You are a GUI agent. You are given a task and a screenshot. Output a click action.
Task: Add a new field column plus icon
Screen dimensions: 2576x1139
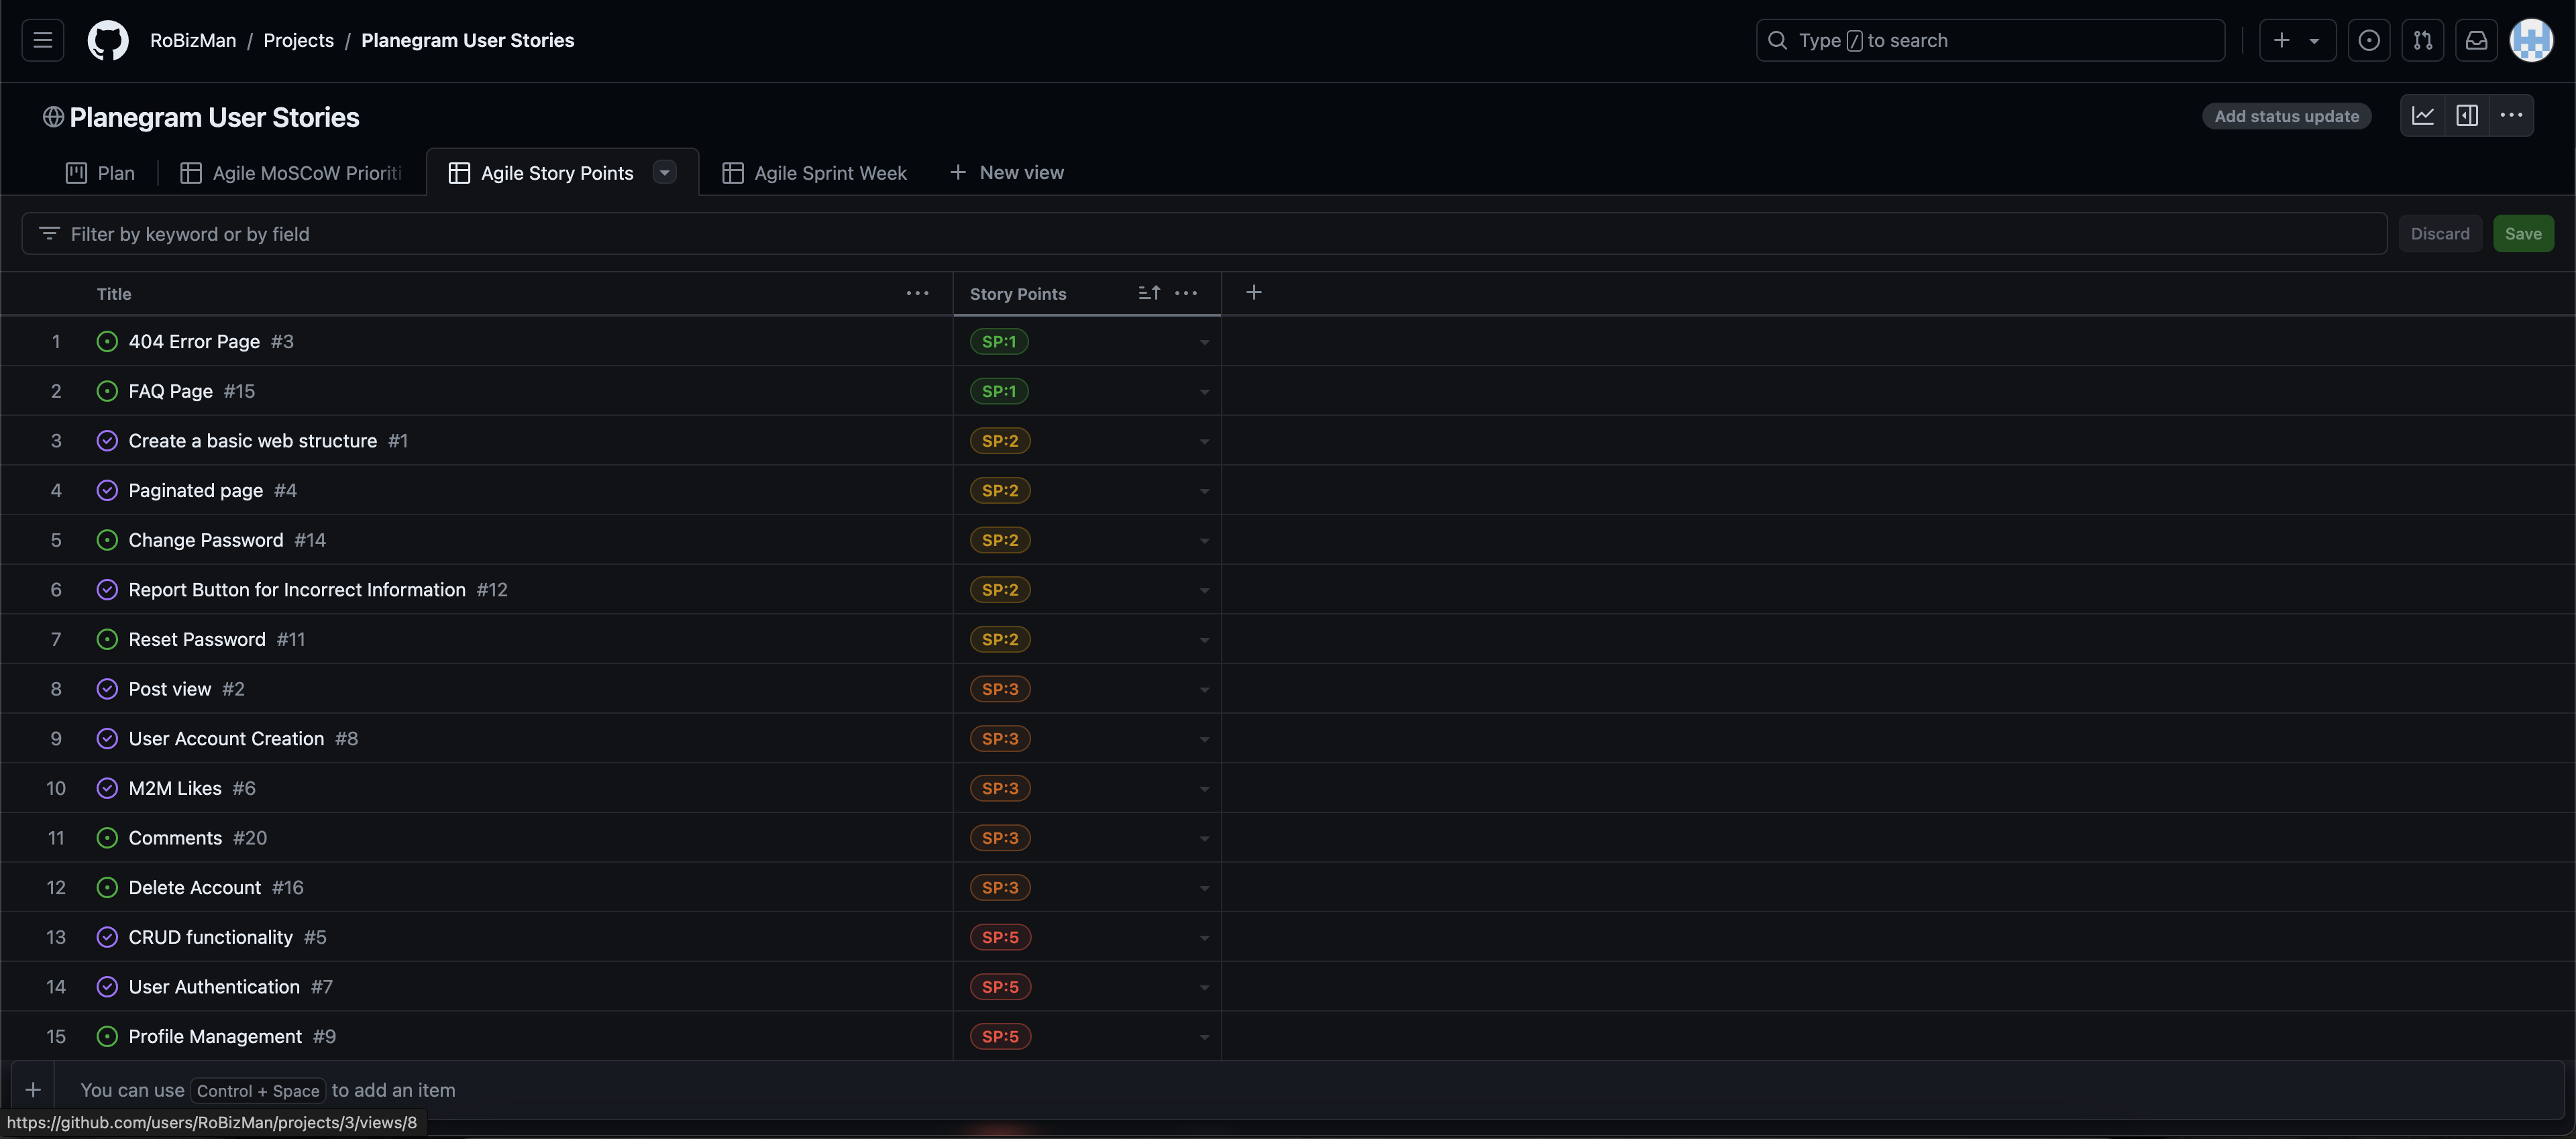point(1253,293)
